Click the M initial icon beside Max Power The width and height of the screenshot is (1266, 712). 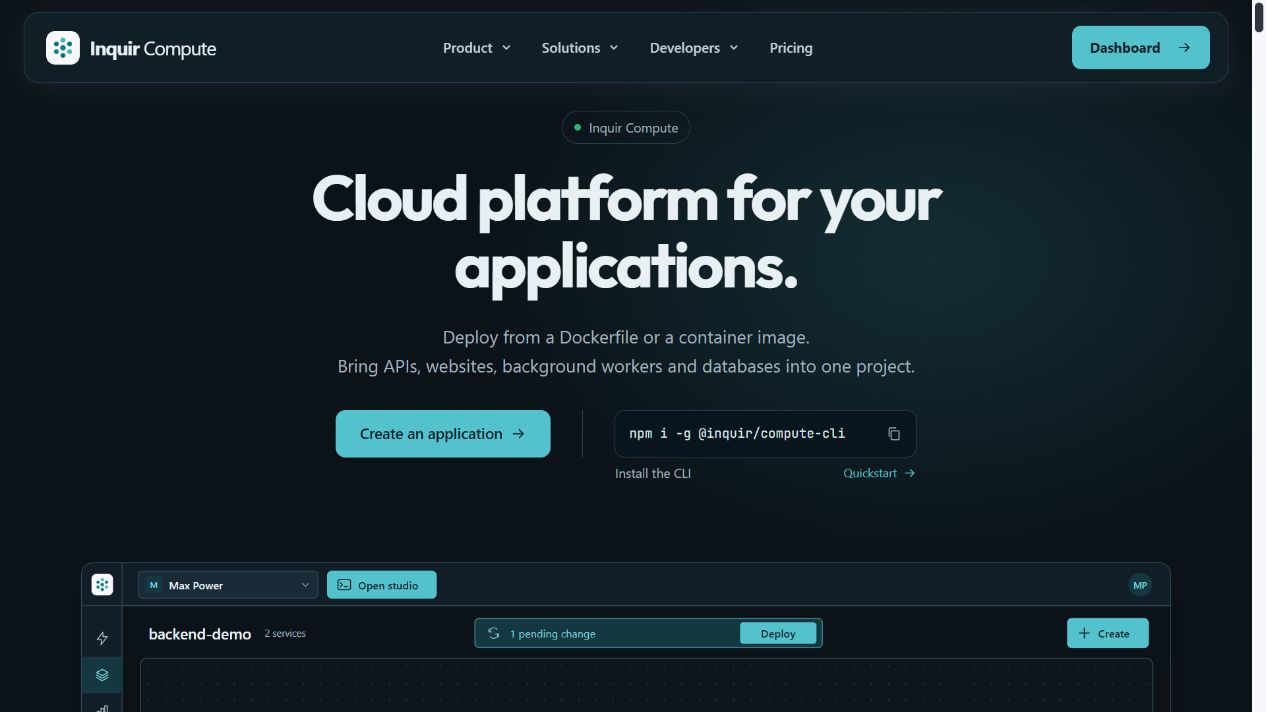point(154,585)
